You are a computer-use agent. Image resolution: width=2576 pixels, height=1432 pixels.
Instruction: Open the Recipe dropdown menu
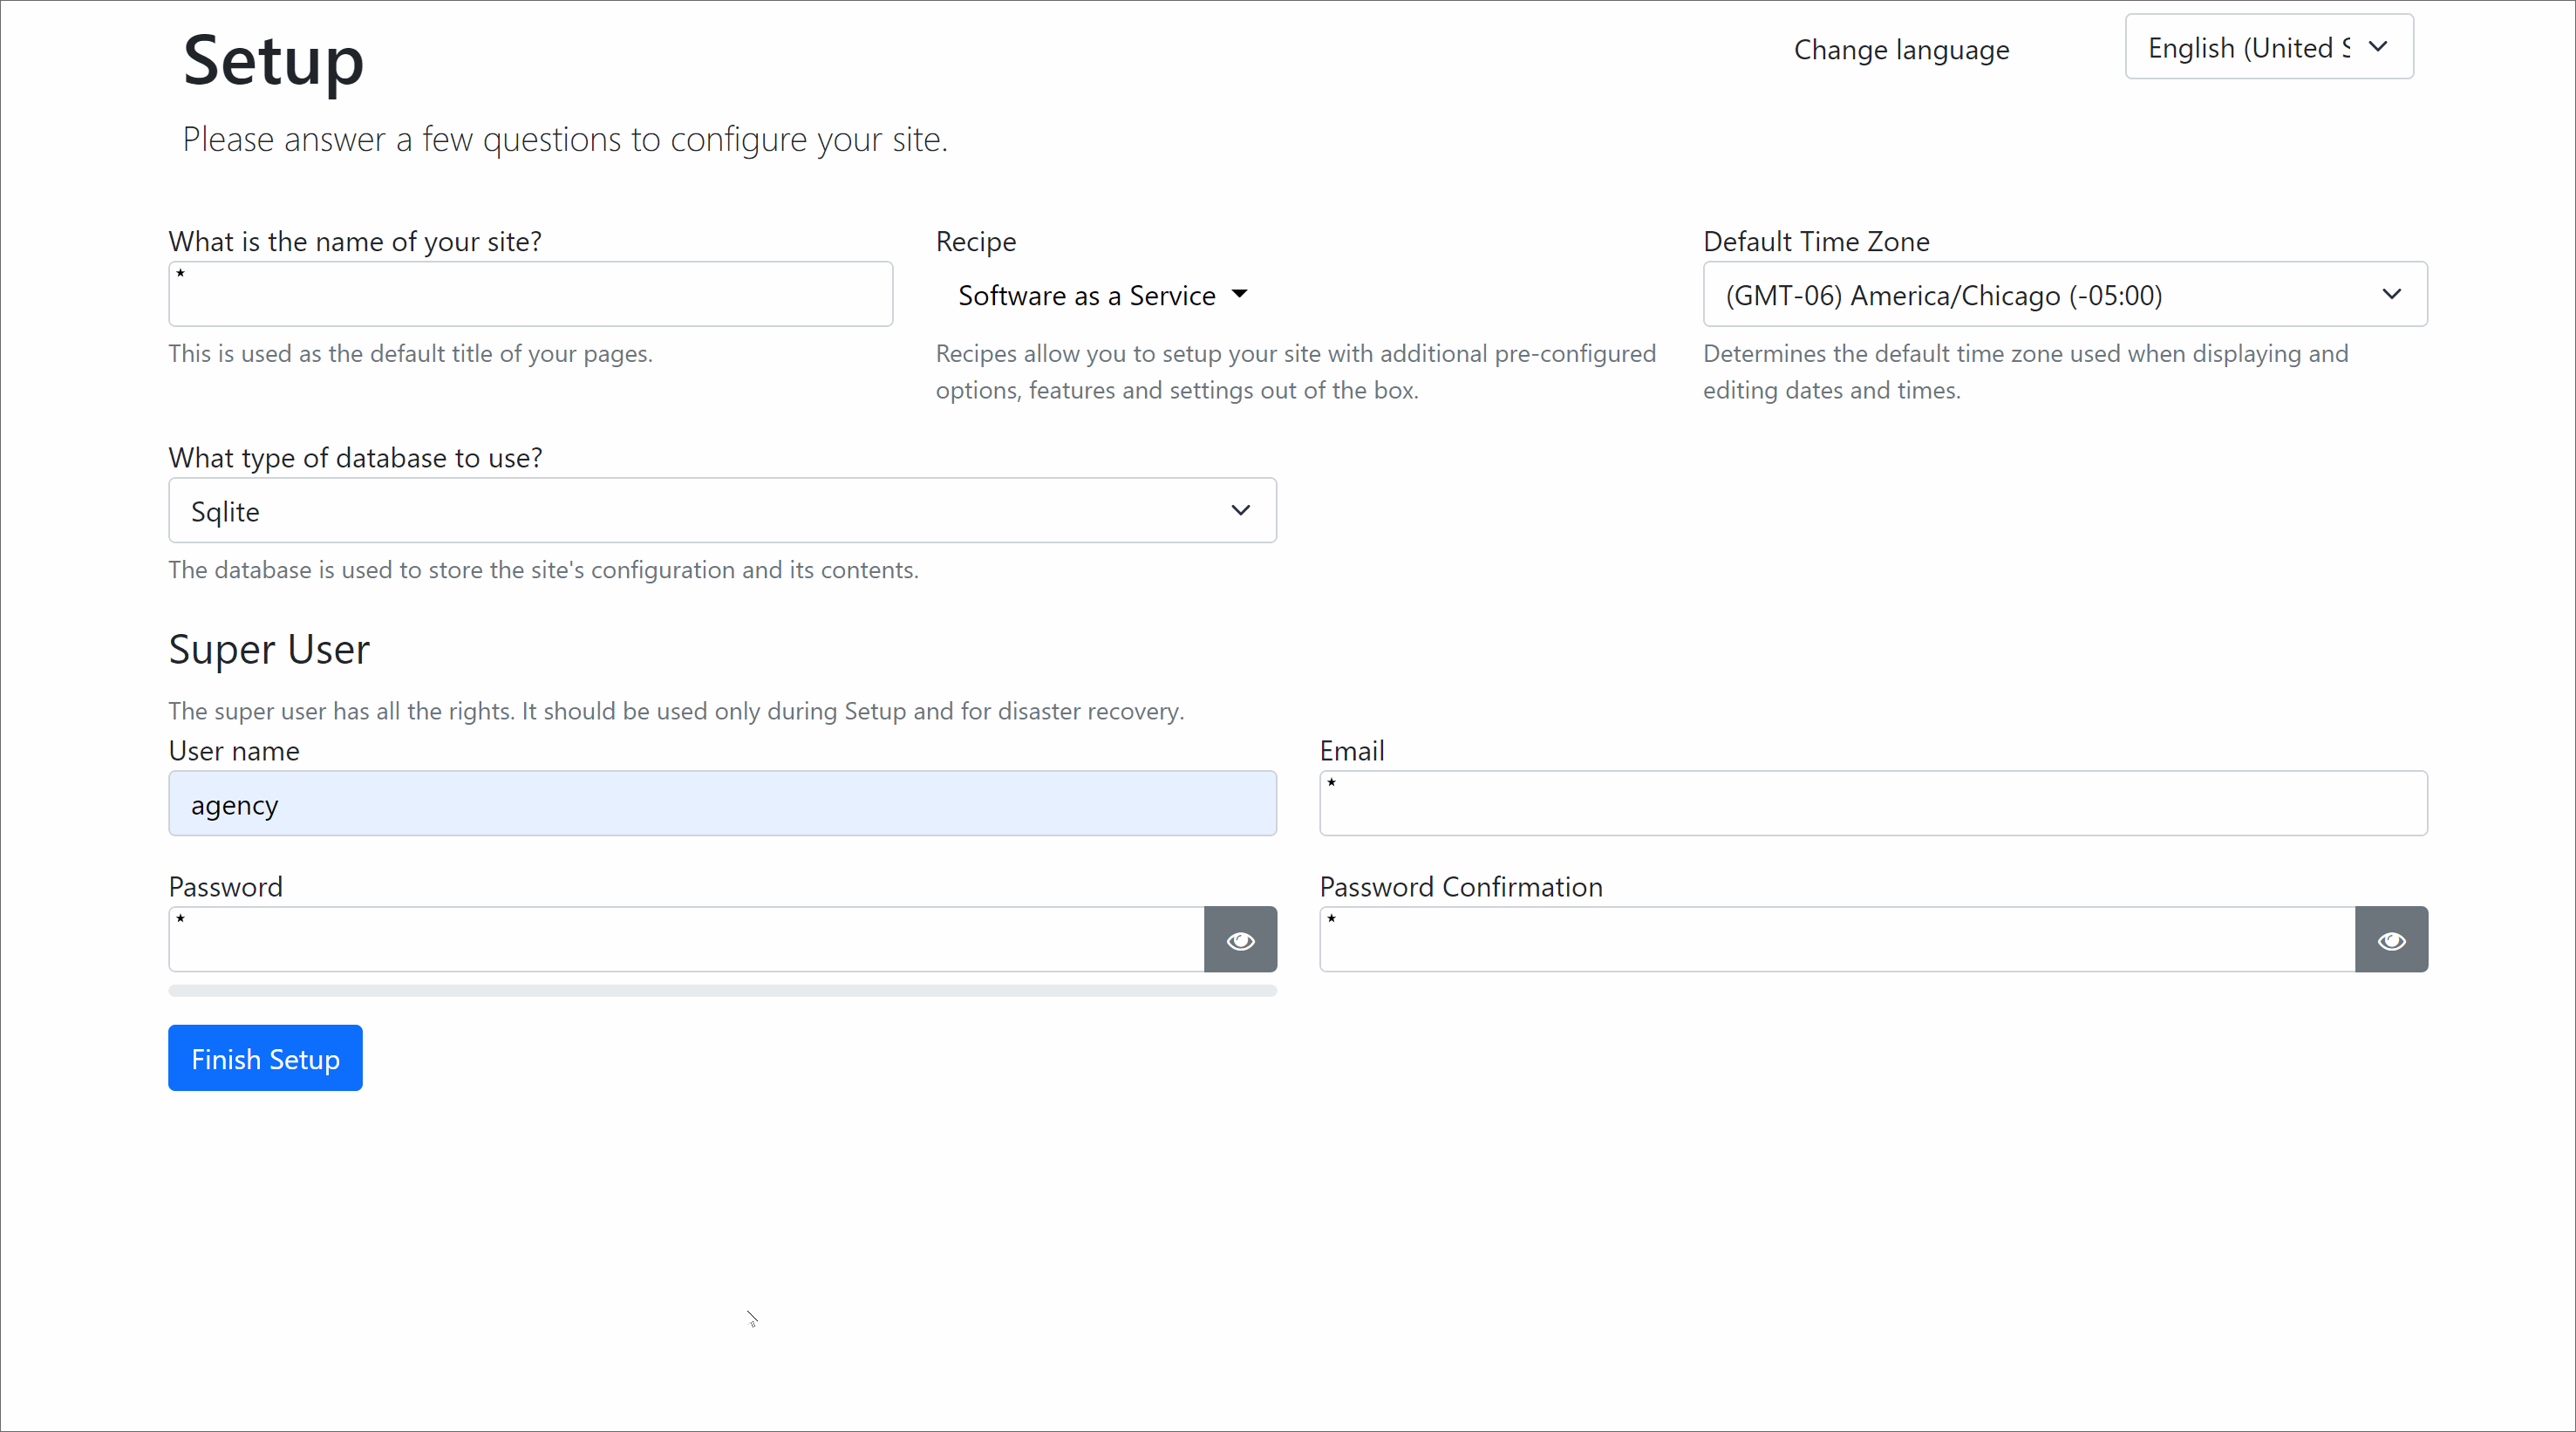[x=1100, y=295]
